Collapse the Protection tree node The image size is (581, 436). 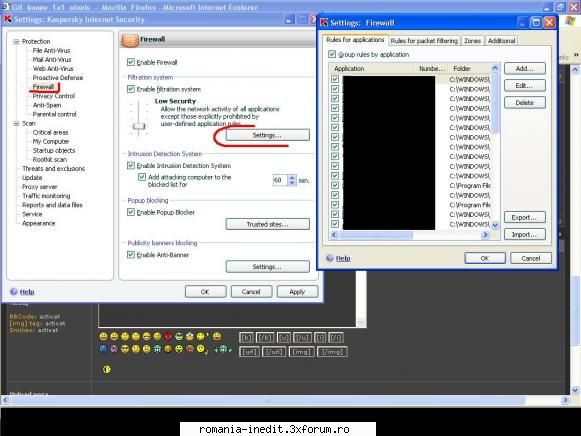pyautogui.click(x=16, y=41)
